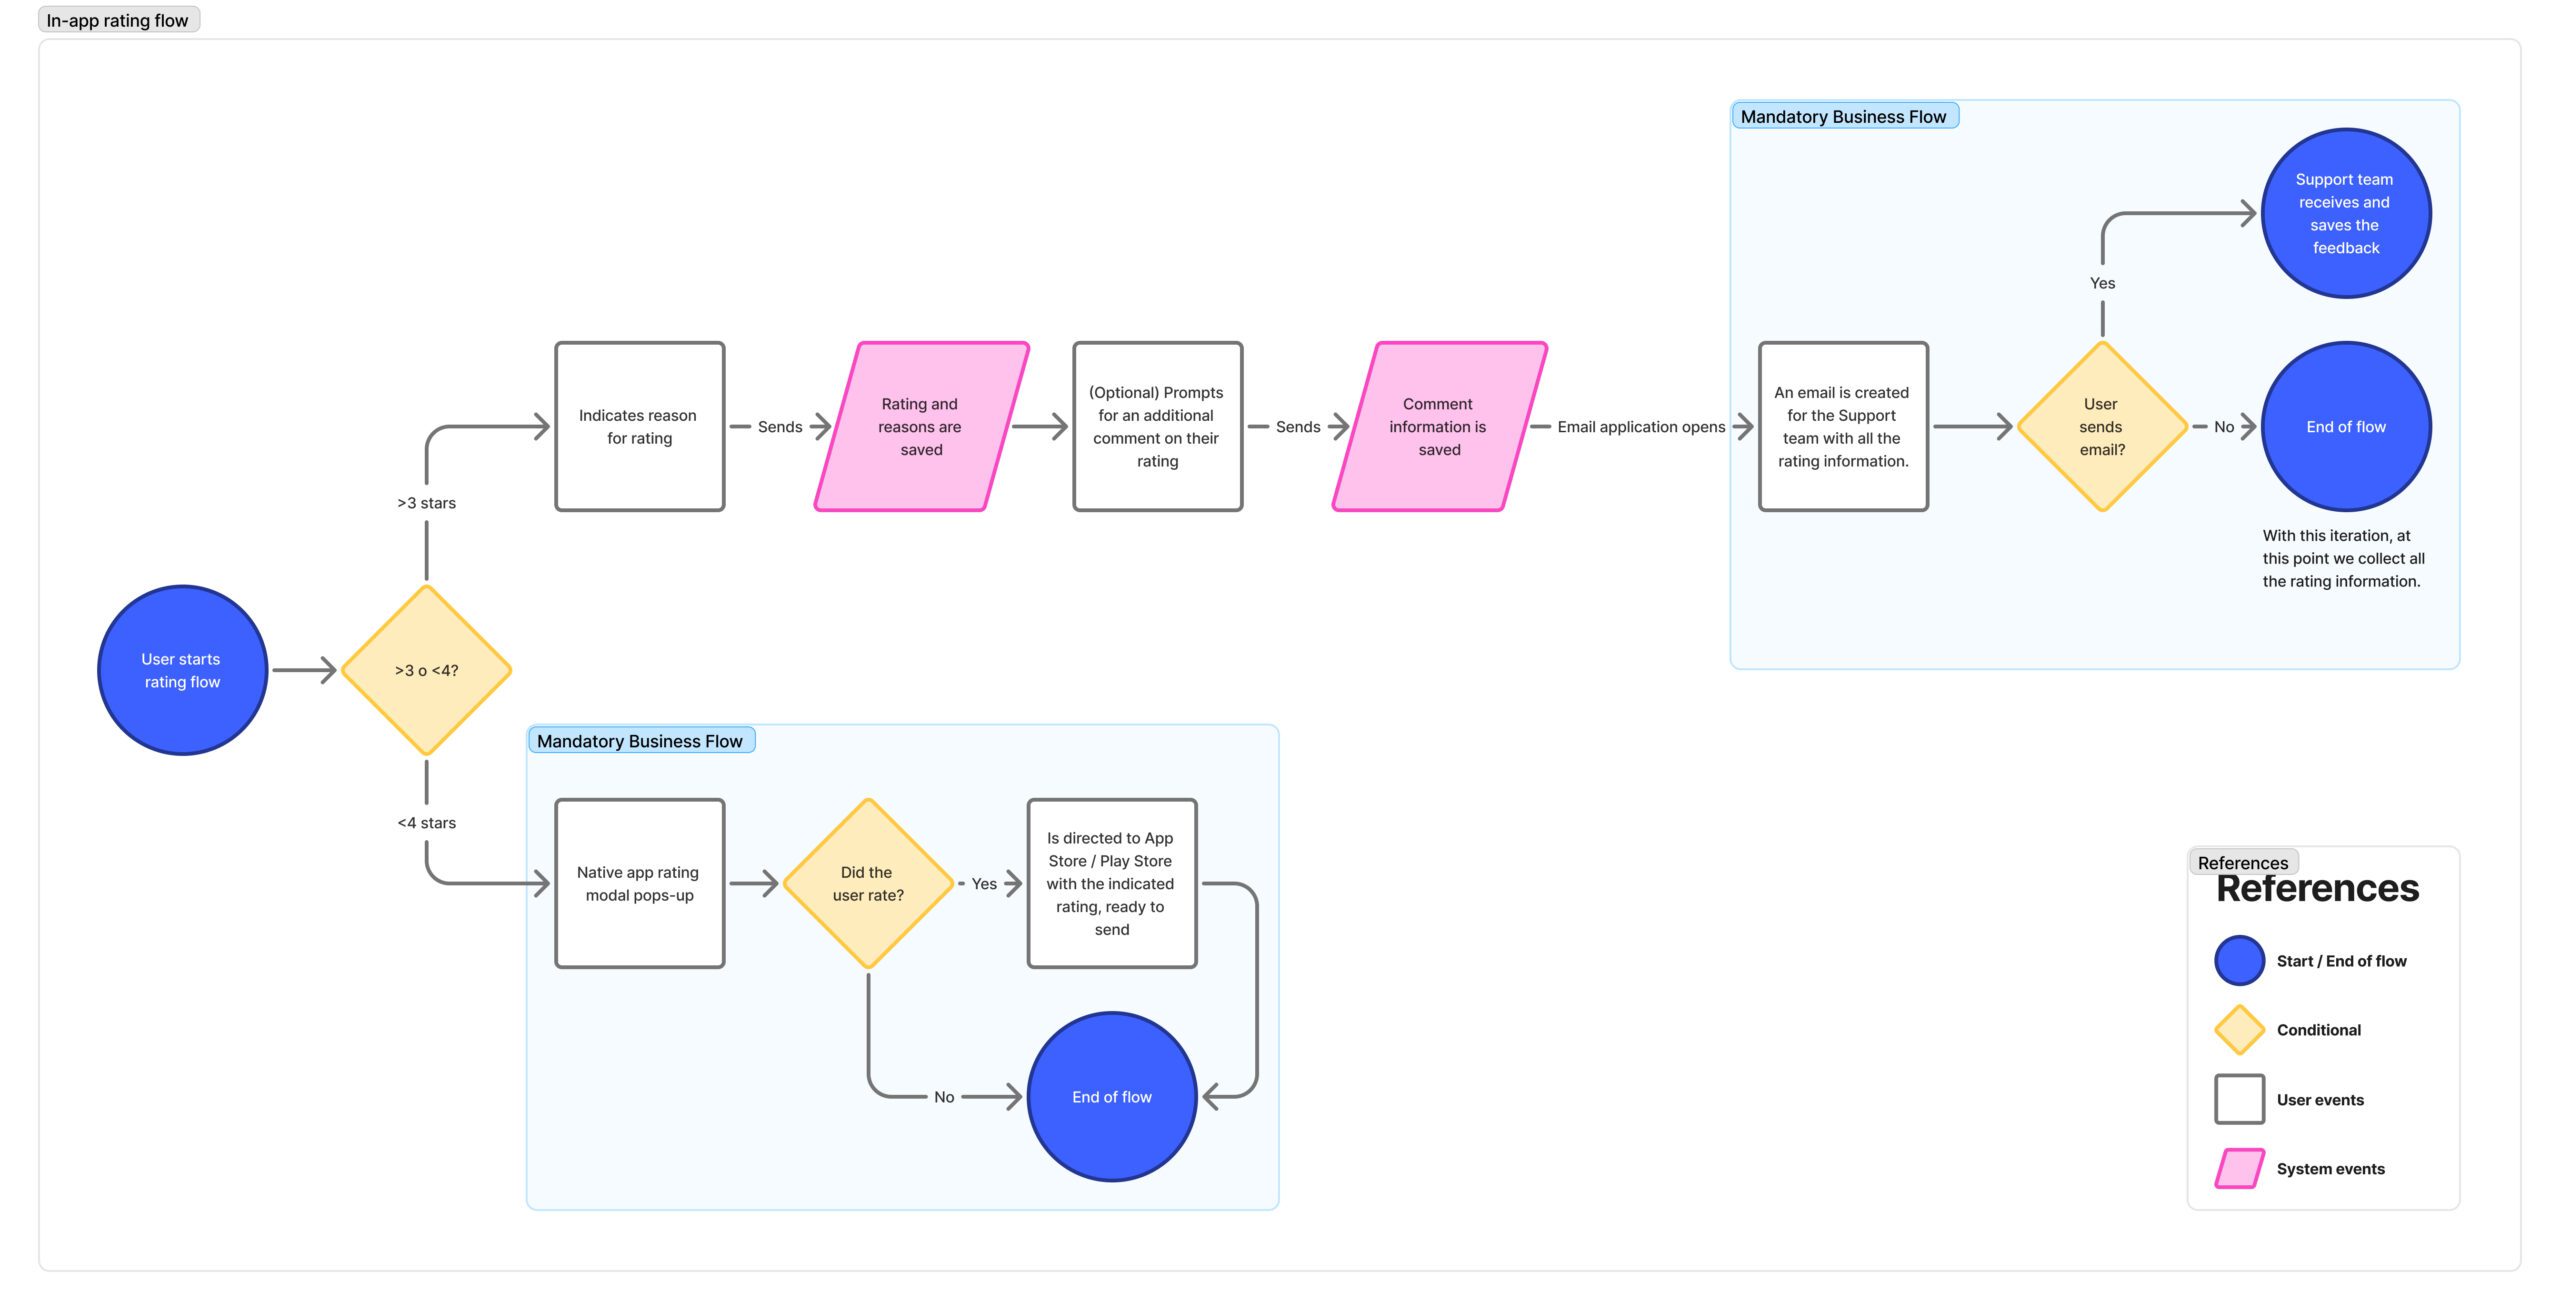
Task: Select the 'Indicates reason for rating' box
Action: (x=639, y=427)
